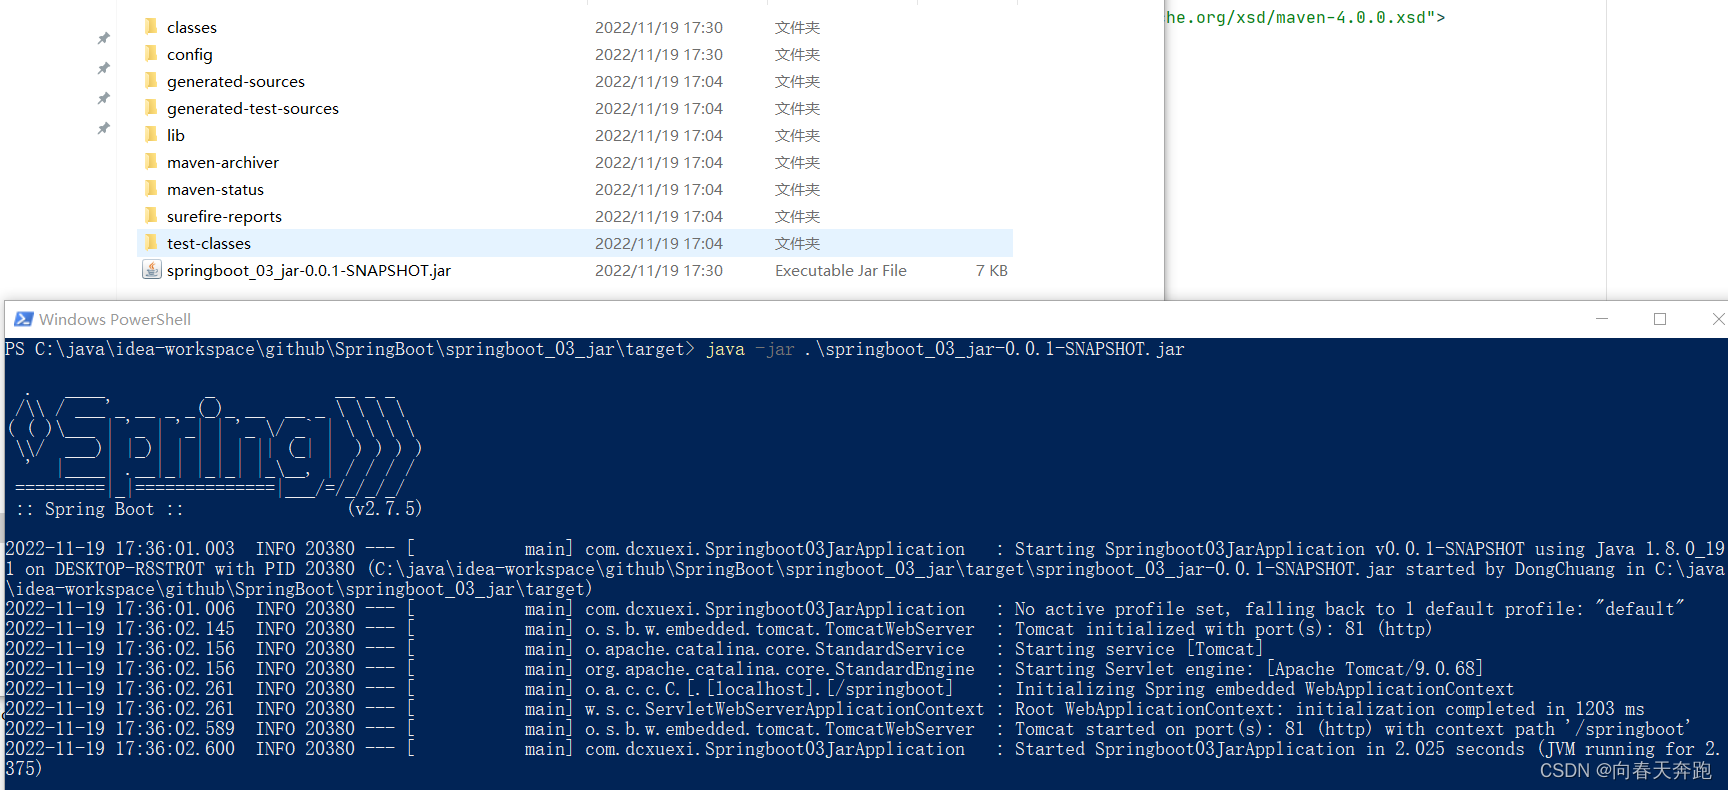Select the test-classes folder icon
This screenshot has height=790, width=1728.
coord(151,242)
